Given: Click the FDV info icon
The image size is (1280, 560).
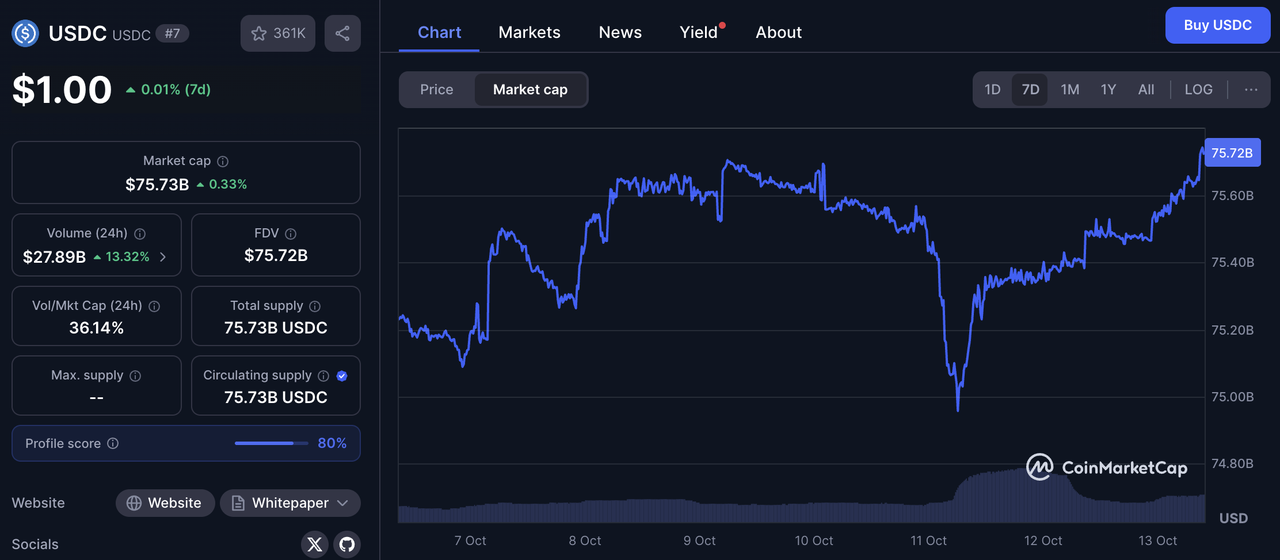Looking at the screenshot, I should 290,234.
